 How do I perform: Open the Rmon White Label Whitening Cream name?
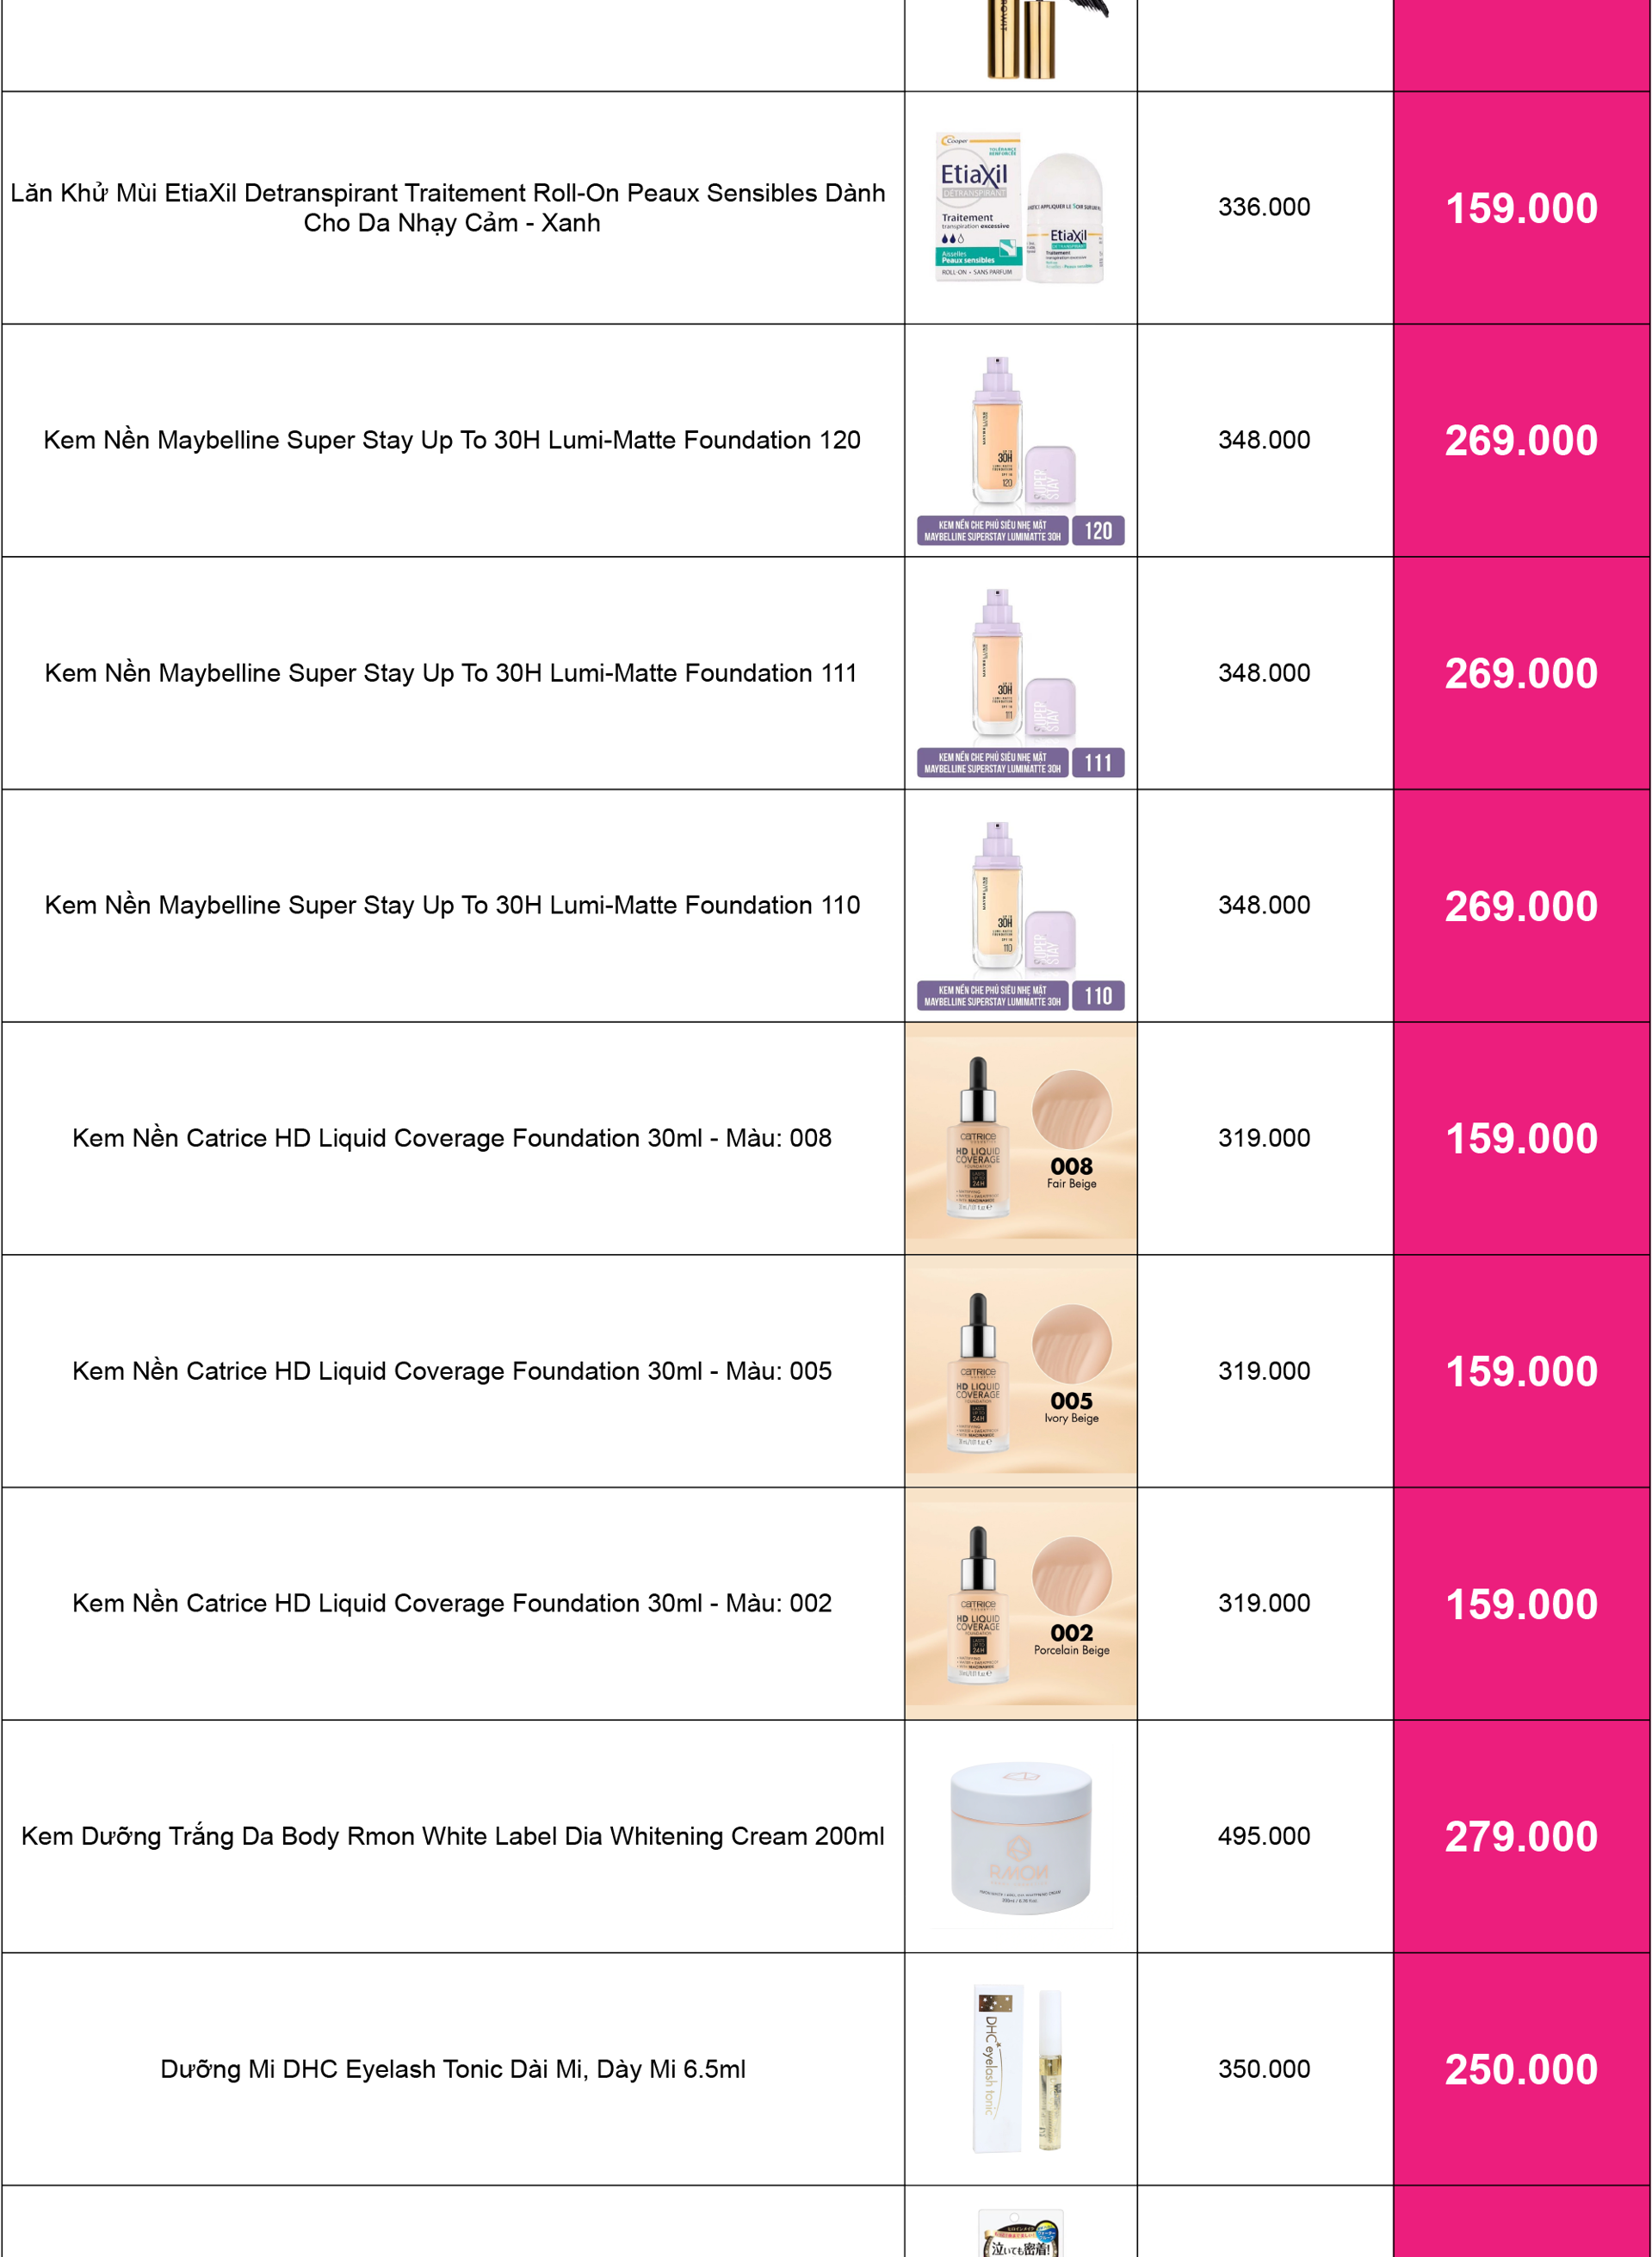pos(453,1836)
